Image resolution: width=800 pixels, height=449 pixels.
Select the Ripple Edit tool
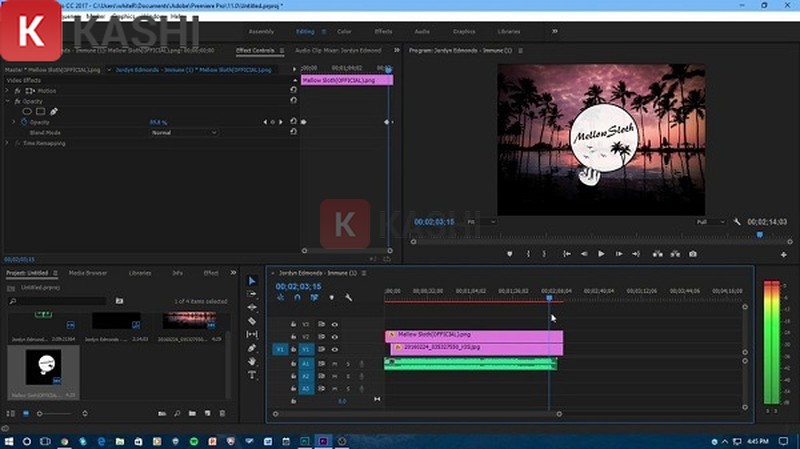[x=252, y=307]
